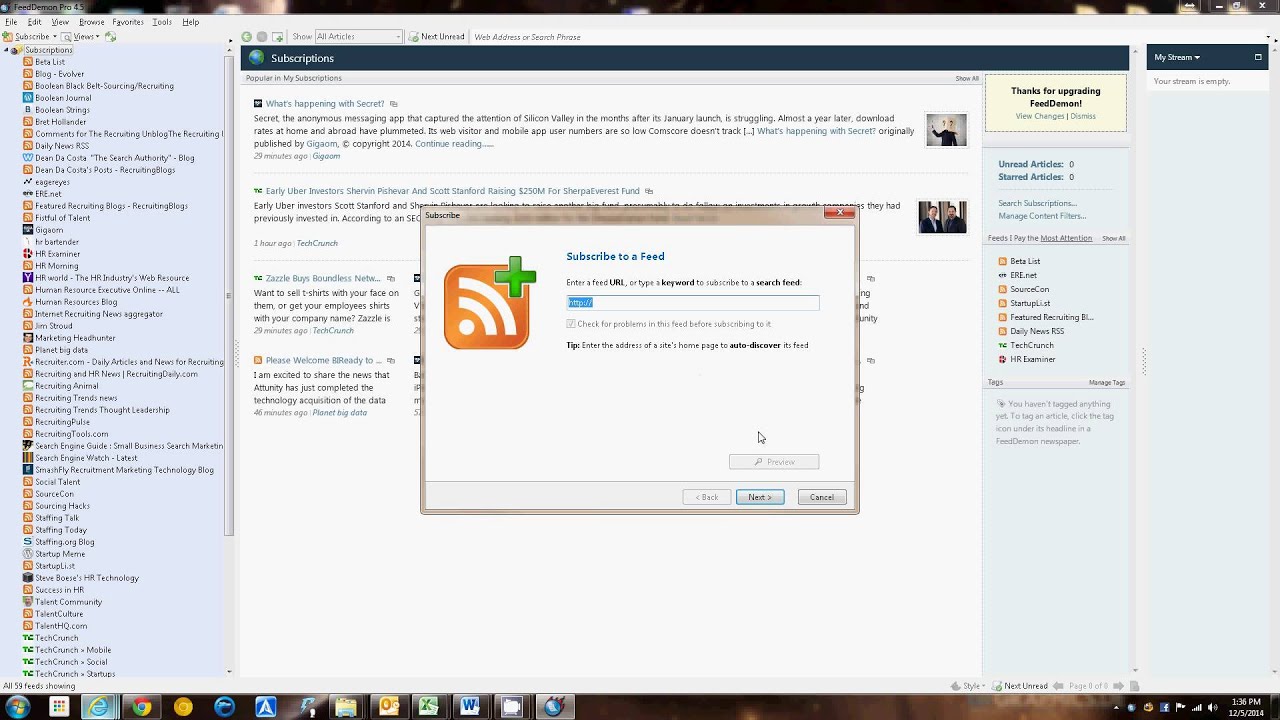Click the RSS icon next to Beta List in the sidebar tree
Image resolution: width=1280 pixels, height=720 pixels.
[28, 62]
